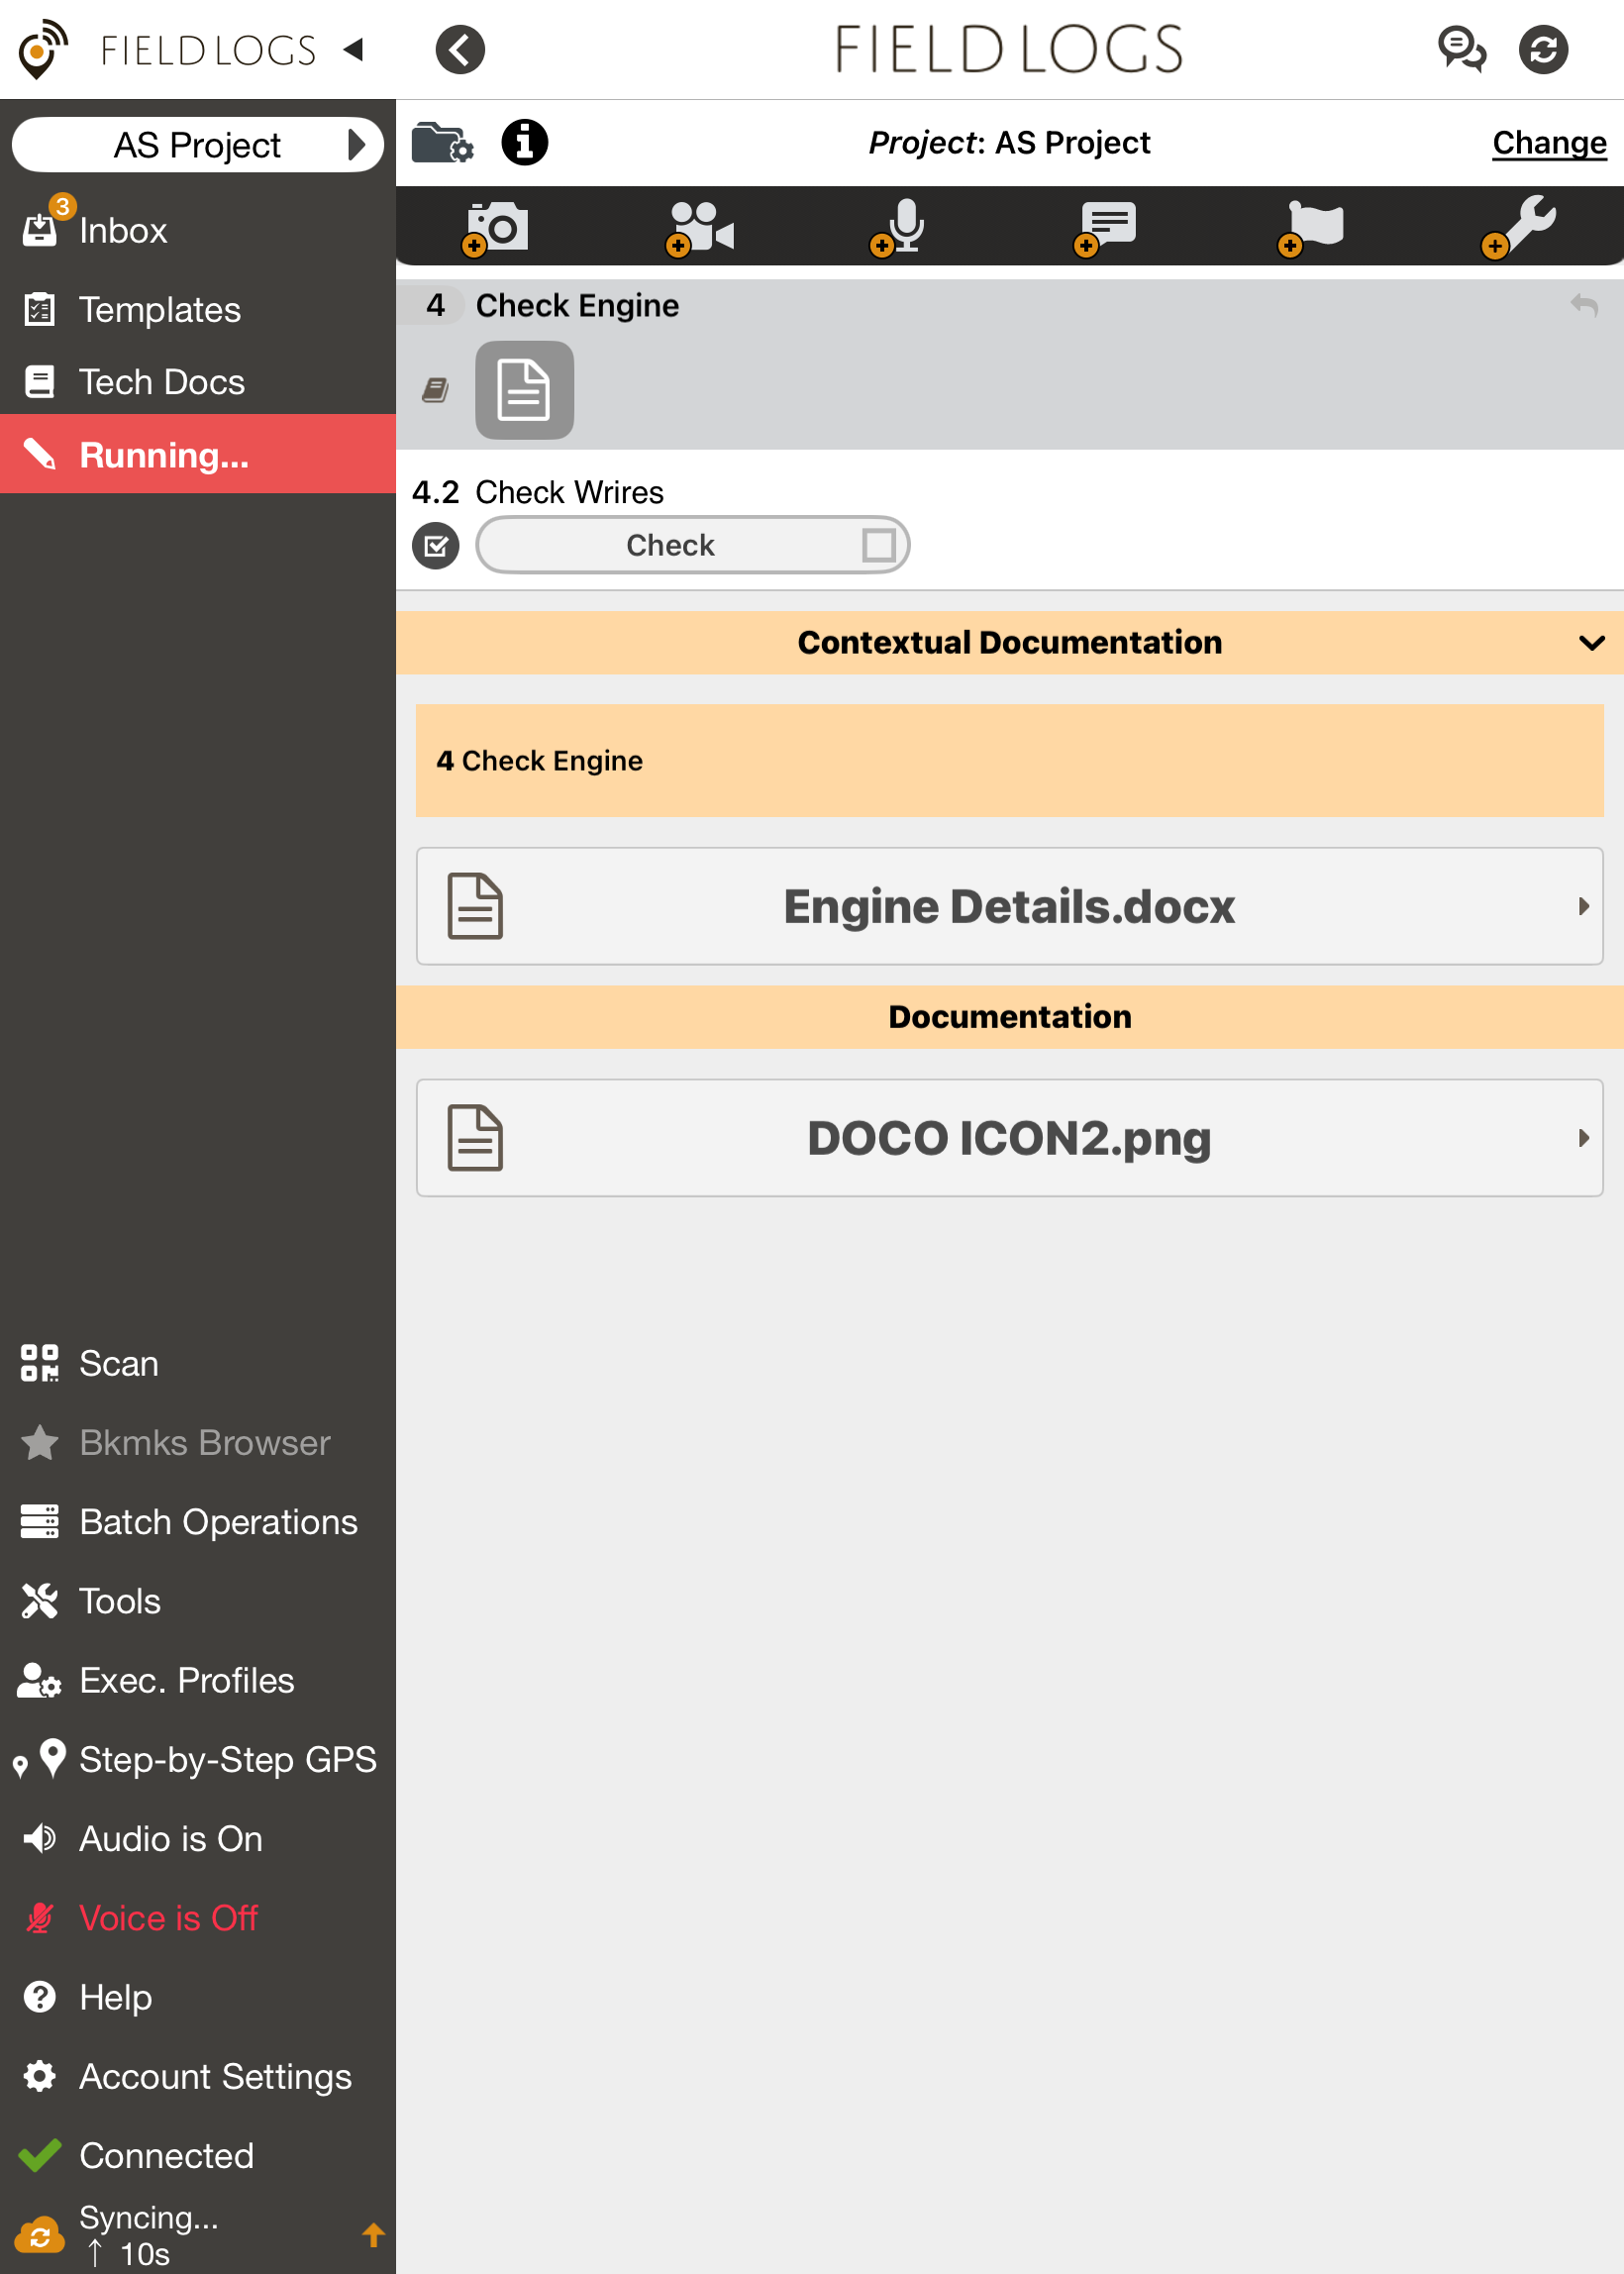Expand the AS Project selector
This screenshot has height=2274, width=1624.
[x=197, y=144]
